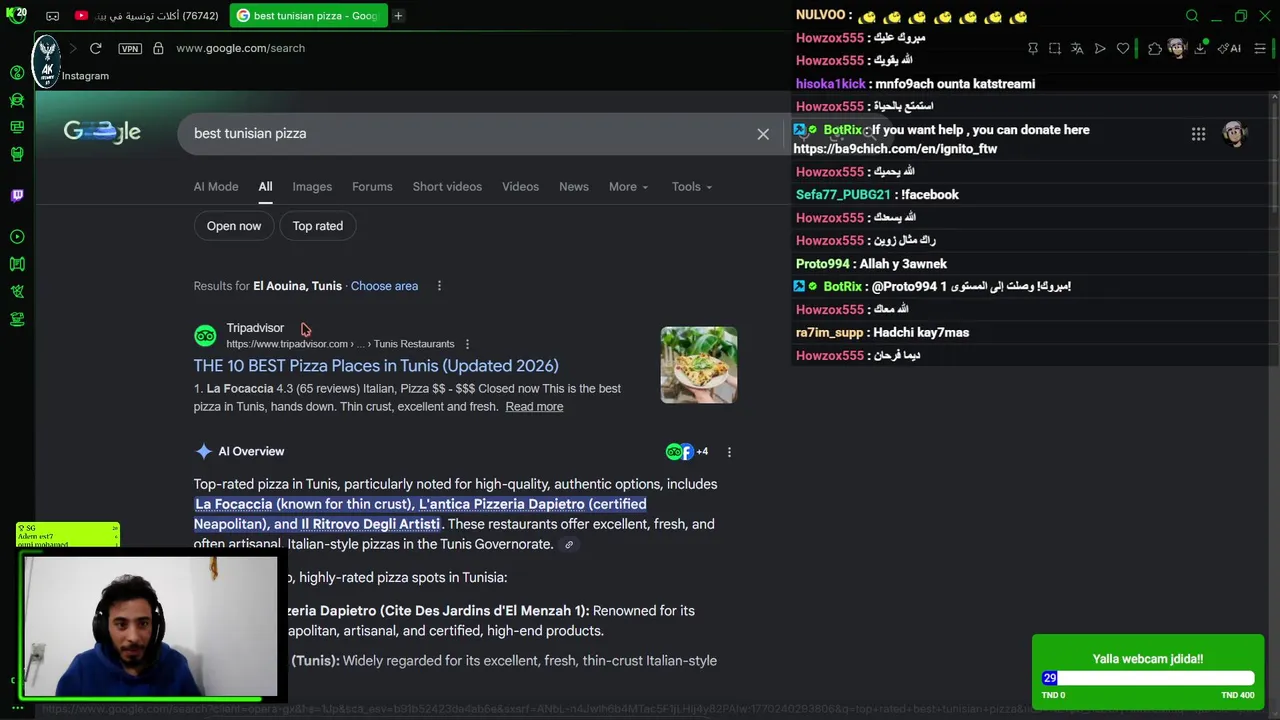Open the Opera GX menu logo
Viewport: 1280px width, 720px height.
click(x=15, y=15)
